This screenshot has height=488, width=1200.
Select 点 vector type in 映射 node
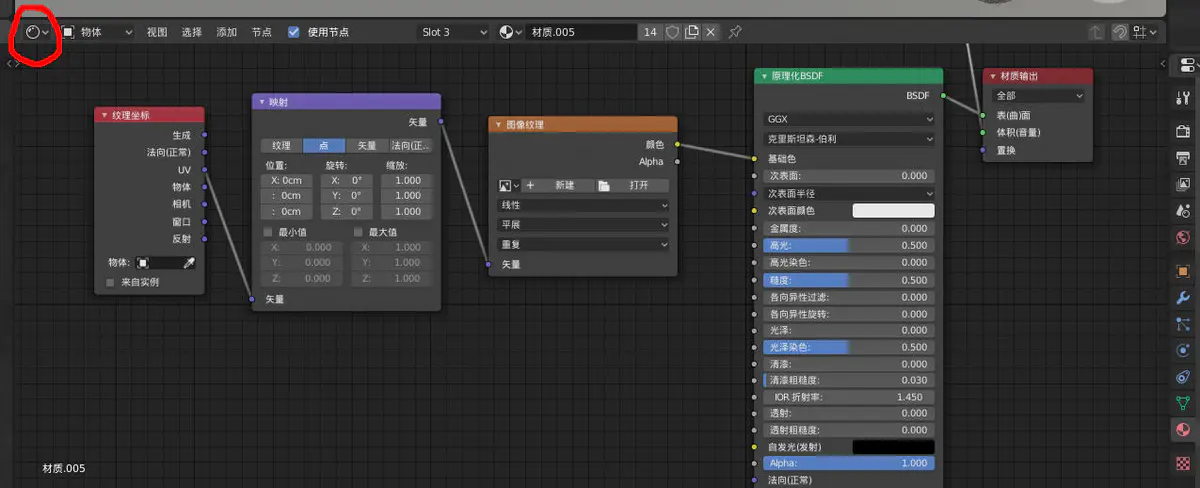pyautogui.click(x=324, y=146)
